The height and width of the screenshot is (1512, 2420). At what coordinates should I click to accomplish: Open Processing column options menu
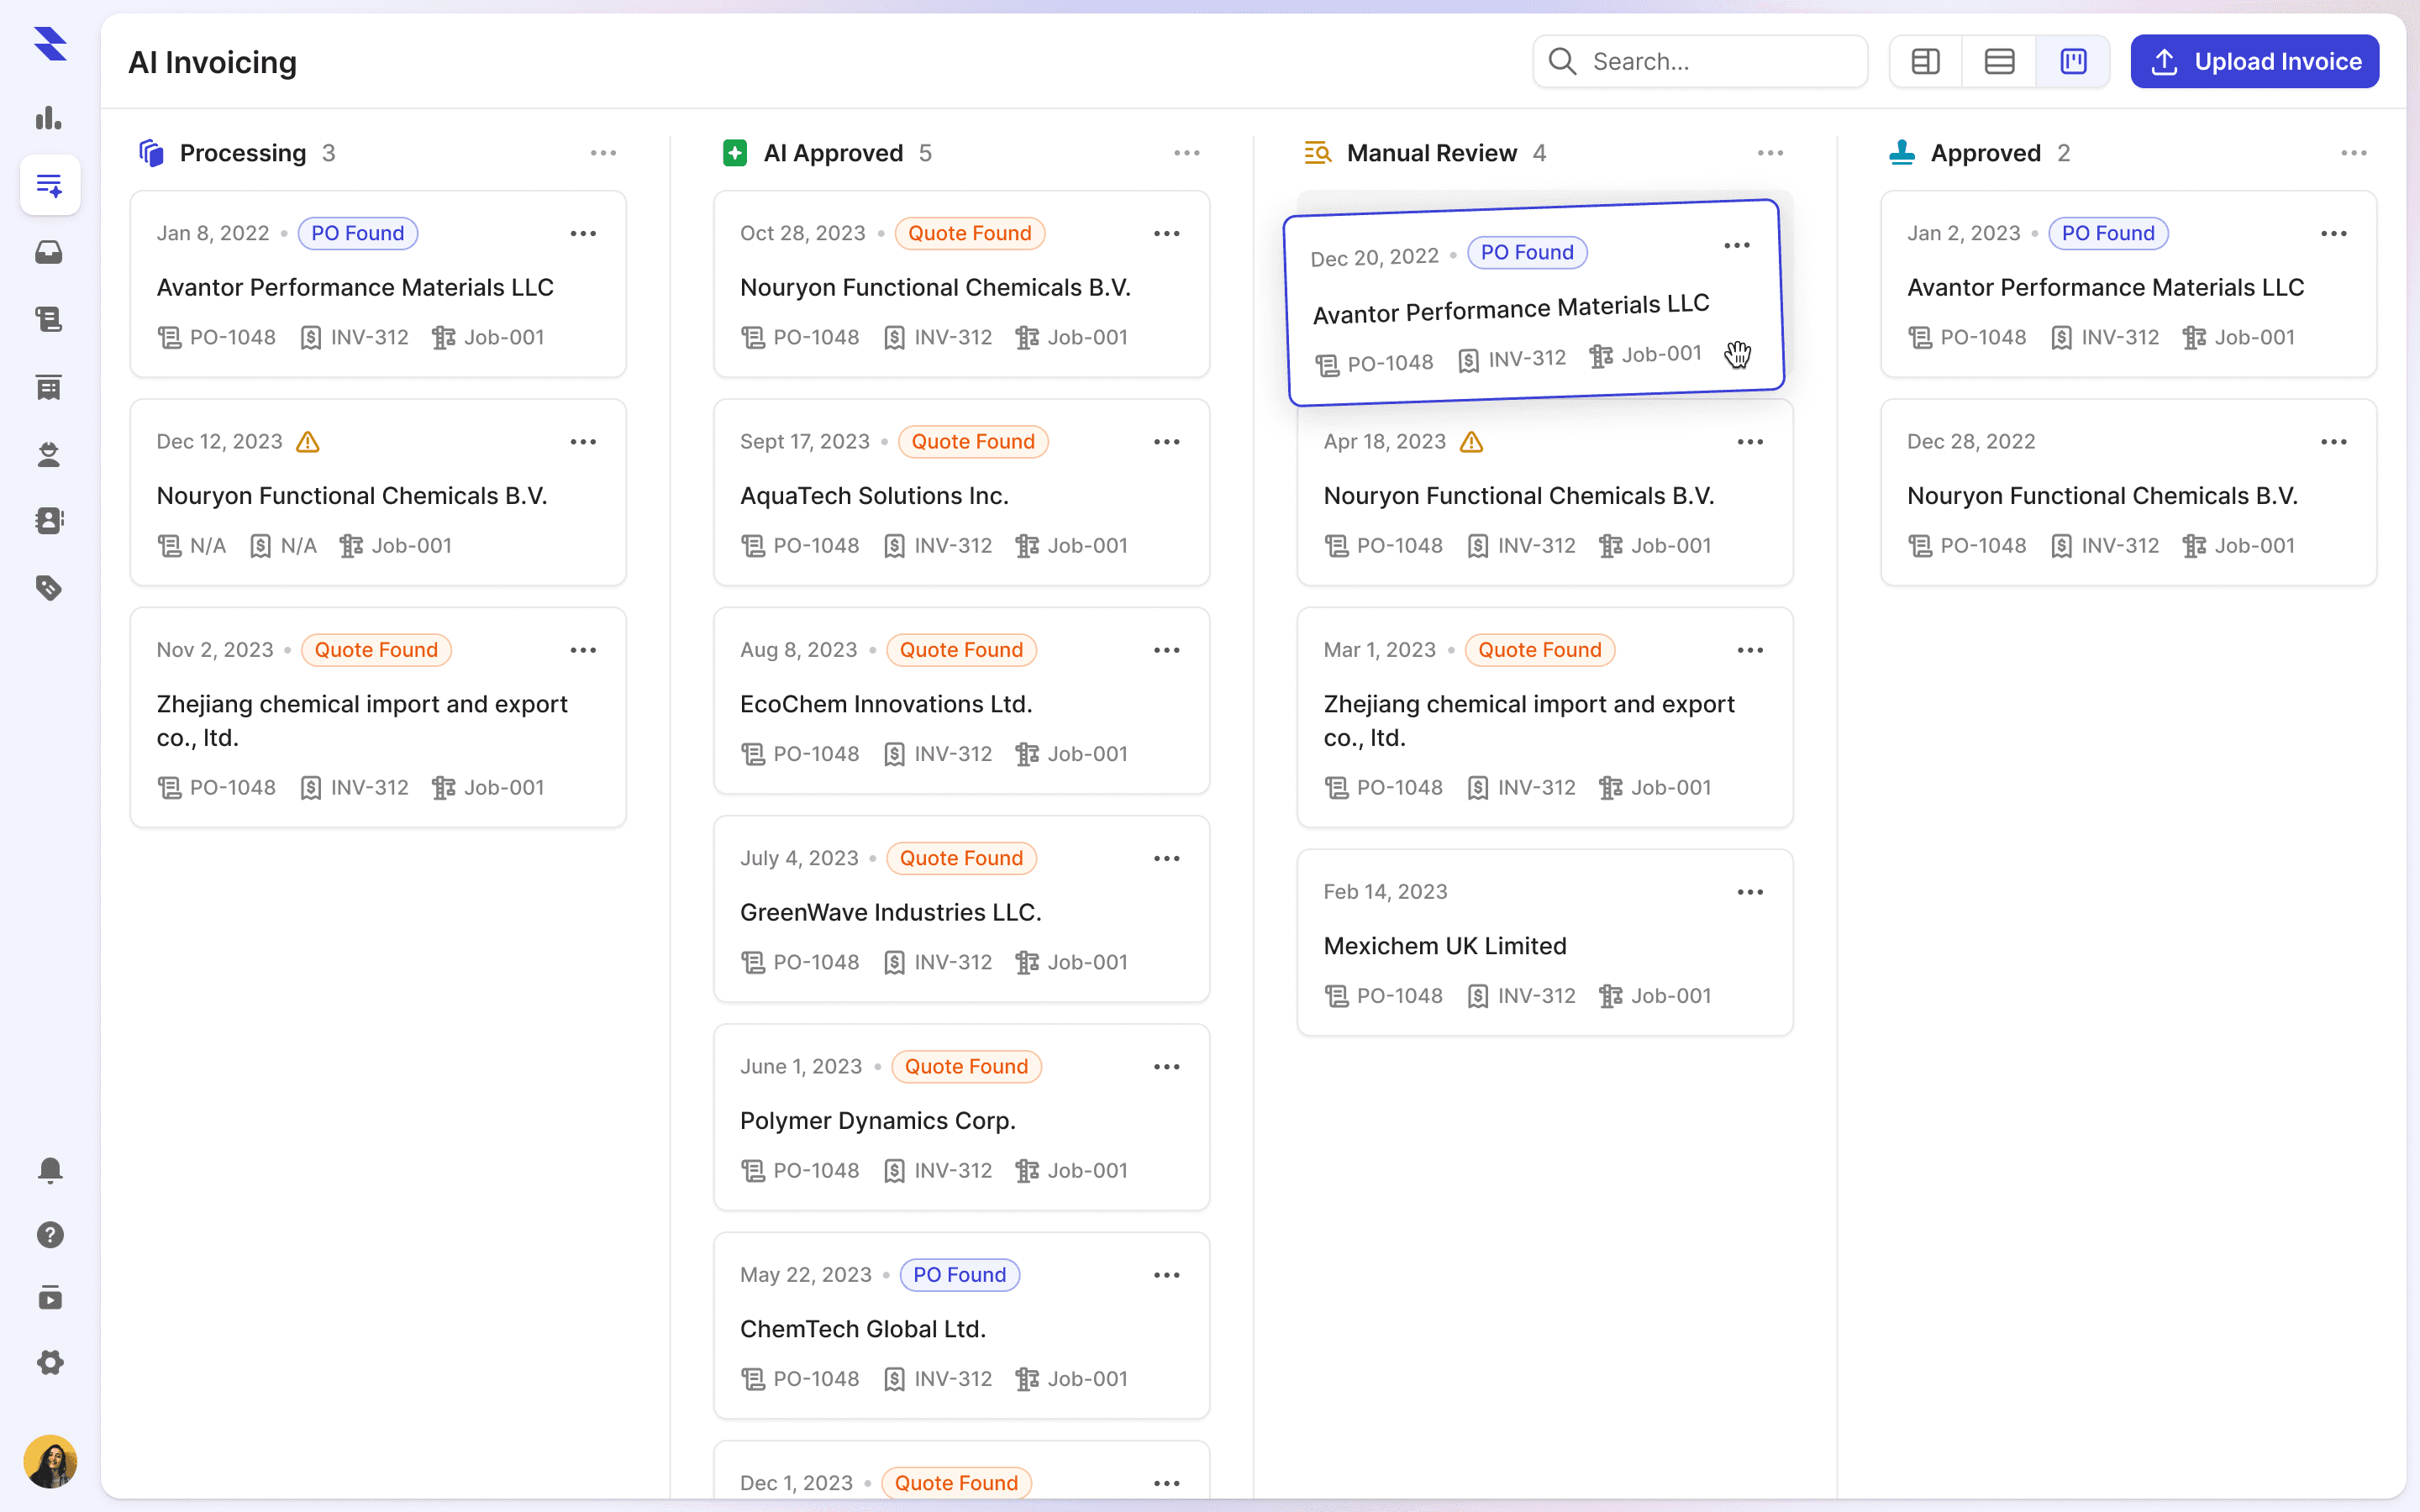[603, 153]
